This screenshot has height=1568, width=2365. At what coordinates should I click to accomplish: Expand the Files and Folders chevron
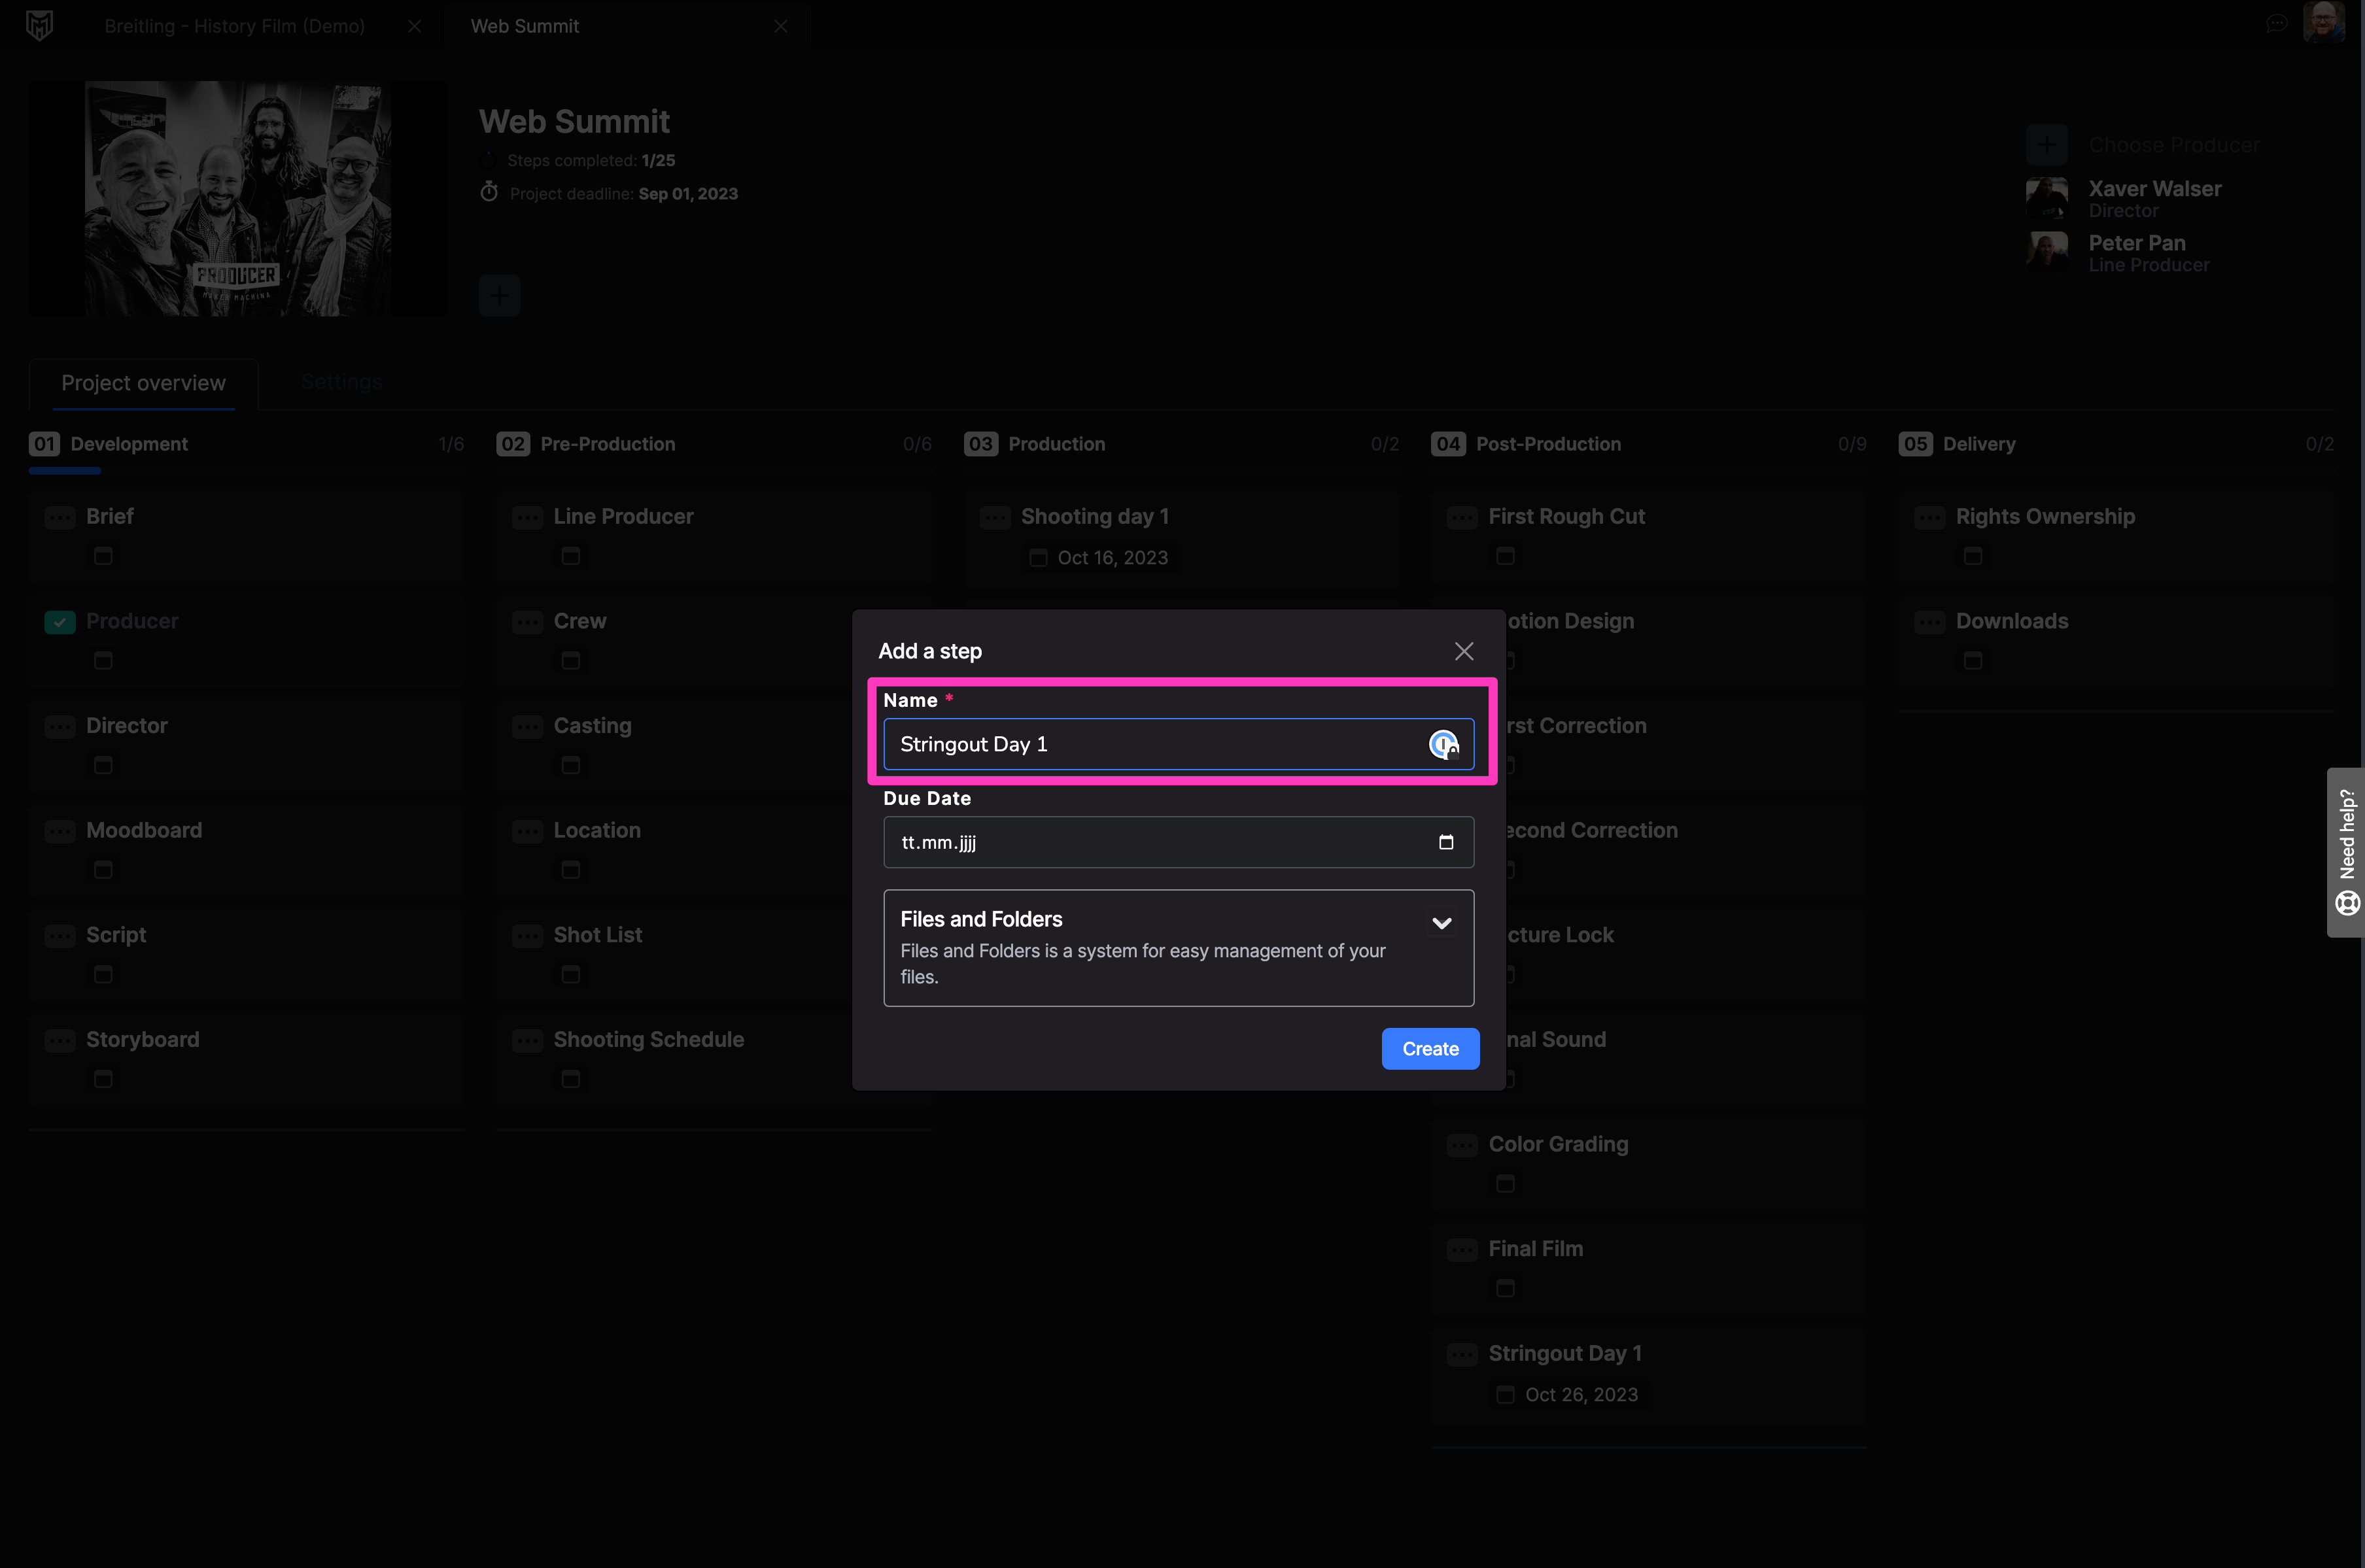pos(1441,922)
